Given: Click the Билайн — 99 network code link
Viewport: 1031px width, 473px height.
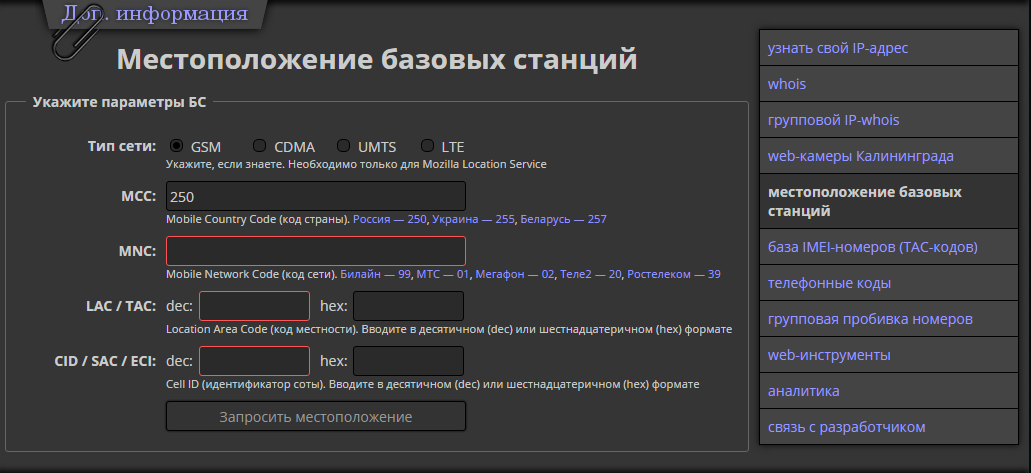Looking at the screenshot, I should tap(376, 274).
